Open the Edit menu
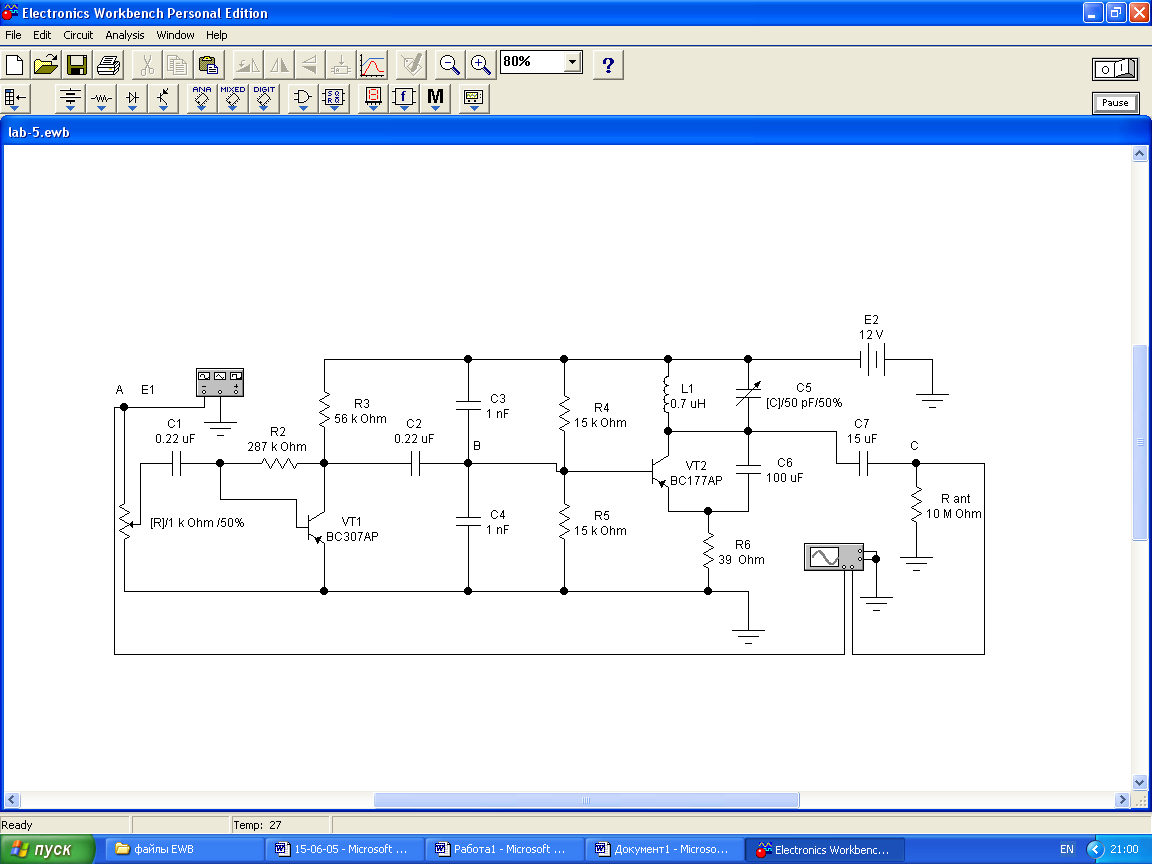The image size is (1152, 864). 42,35
